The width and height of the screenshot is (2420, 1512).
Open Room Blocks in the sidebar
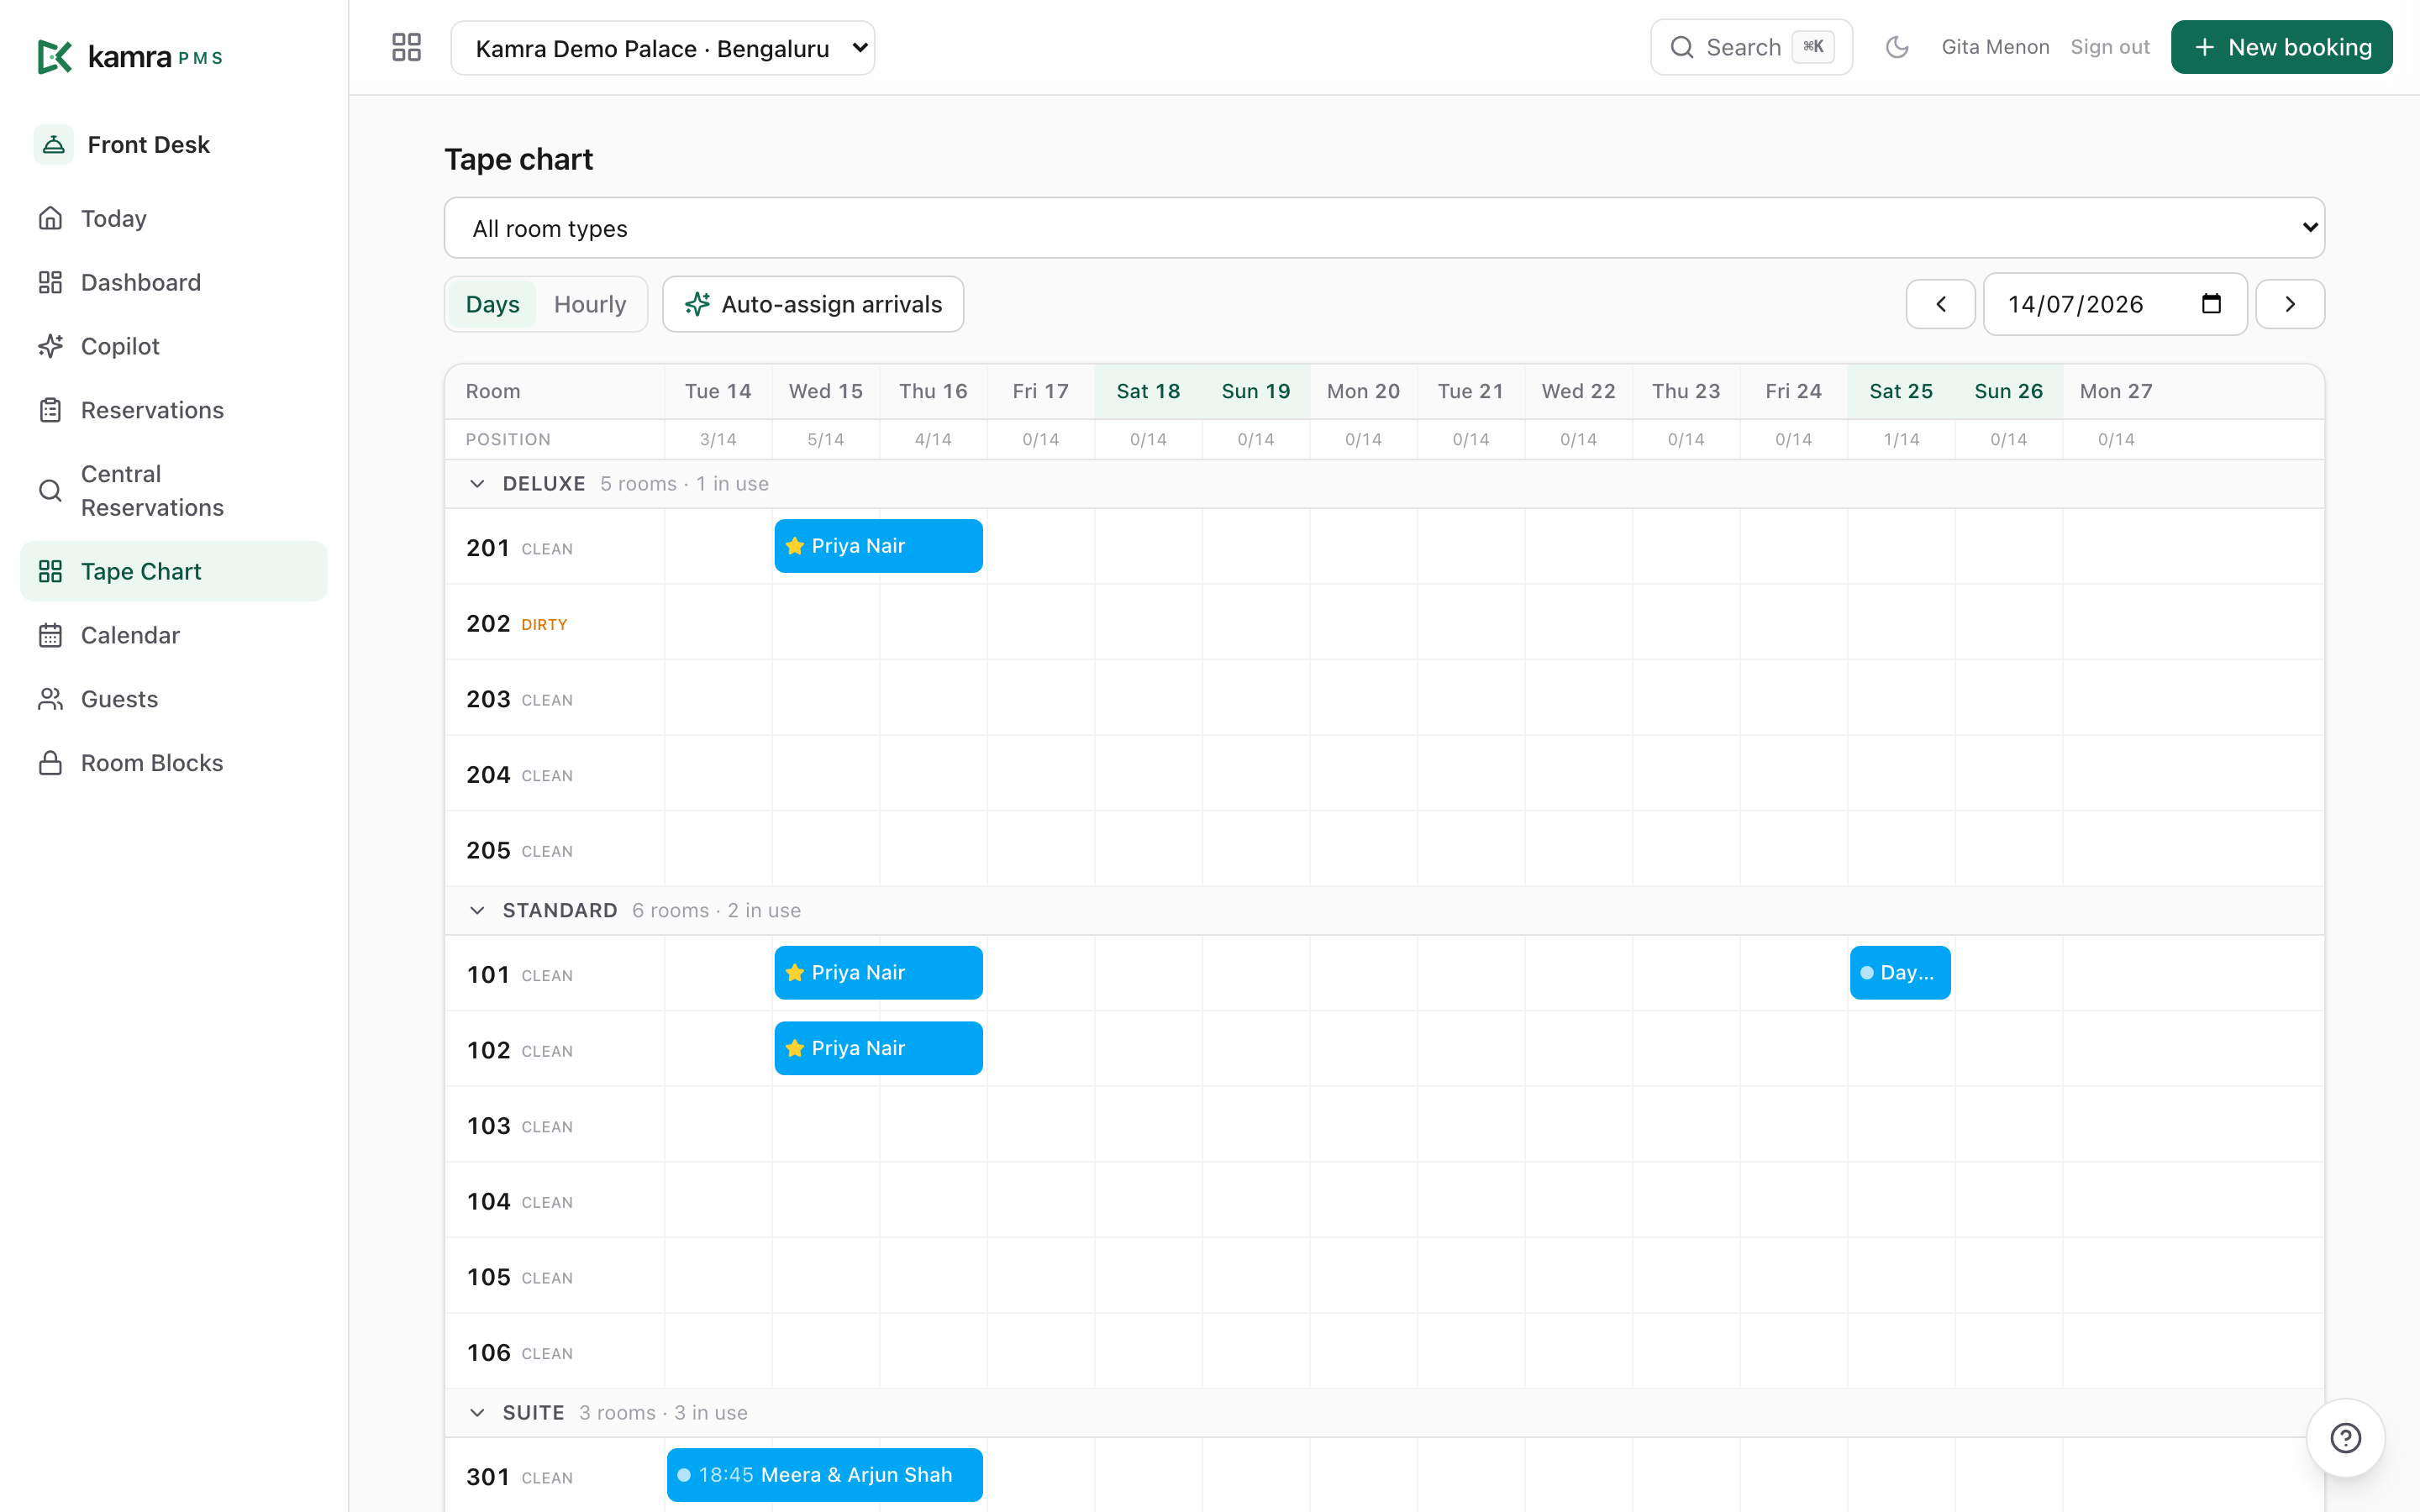pos(174,763)
